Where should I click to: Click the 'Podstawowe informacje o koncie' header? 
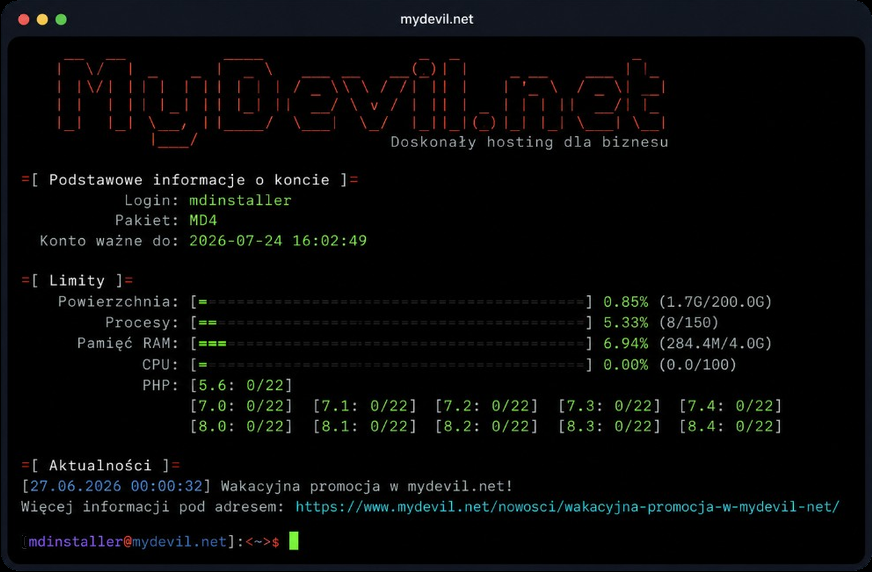pos(189,180)
